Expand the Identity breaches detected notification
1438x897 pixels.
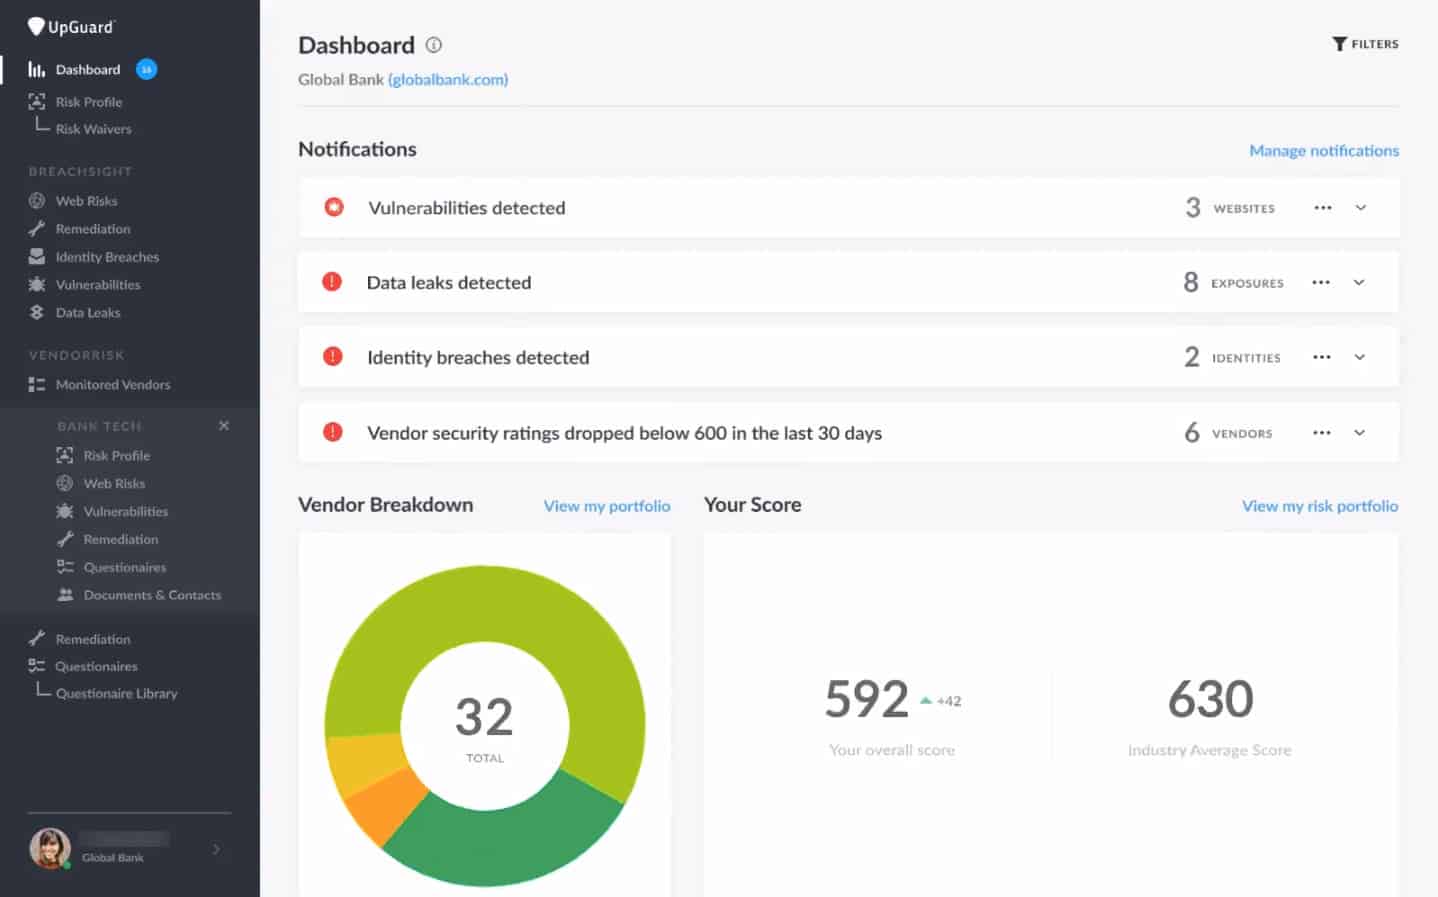(x=1360, y=357)
